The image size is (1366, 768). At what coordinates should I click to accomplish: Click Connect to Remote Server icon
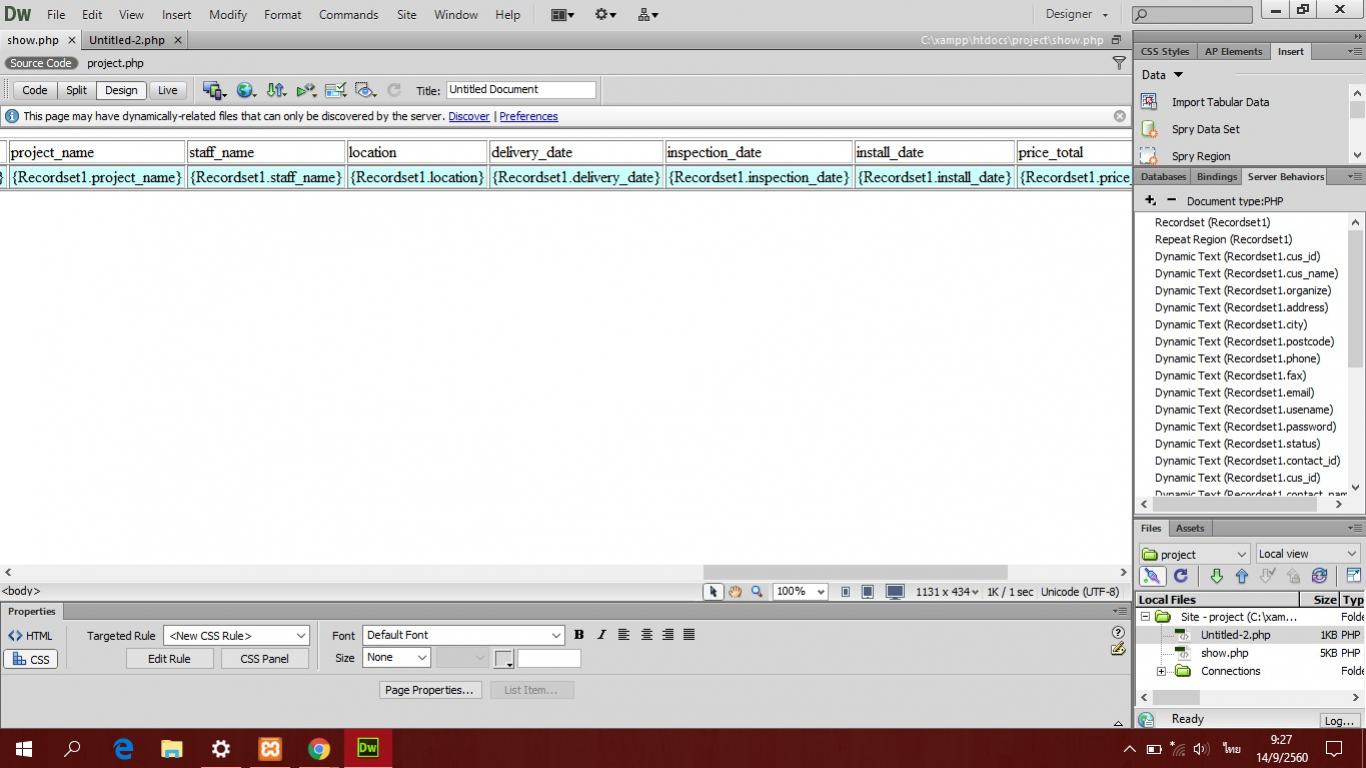(x=1151, y=576)
